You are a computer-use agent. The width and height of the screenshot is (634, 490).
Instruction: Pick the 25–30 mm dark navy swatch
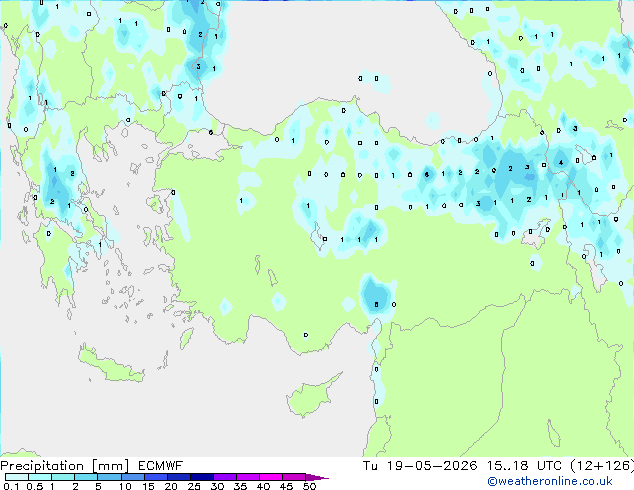click(201, 477)
